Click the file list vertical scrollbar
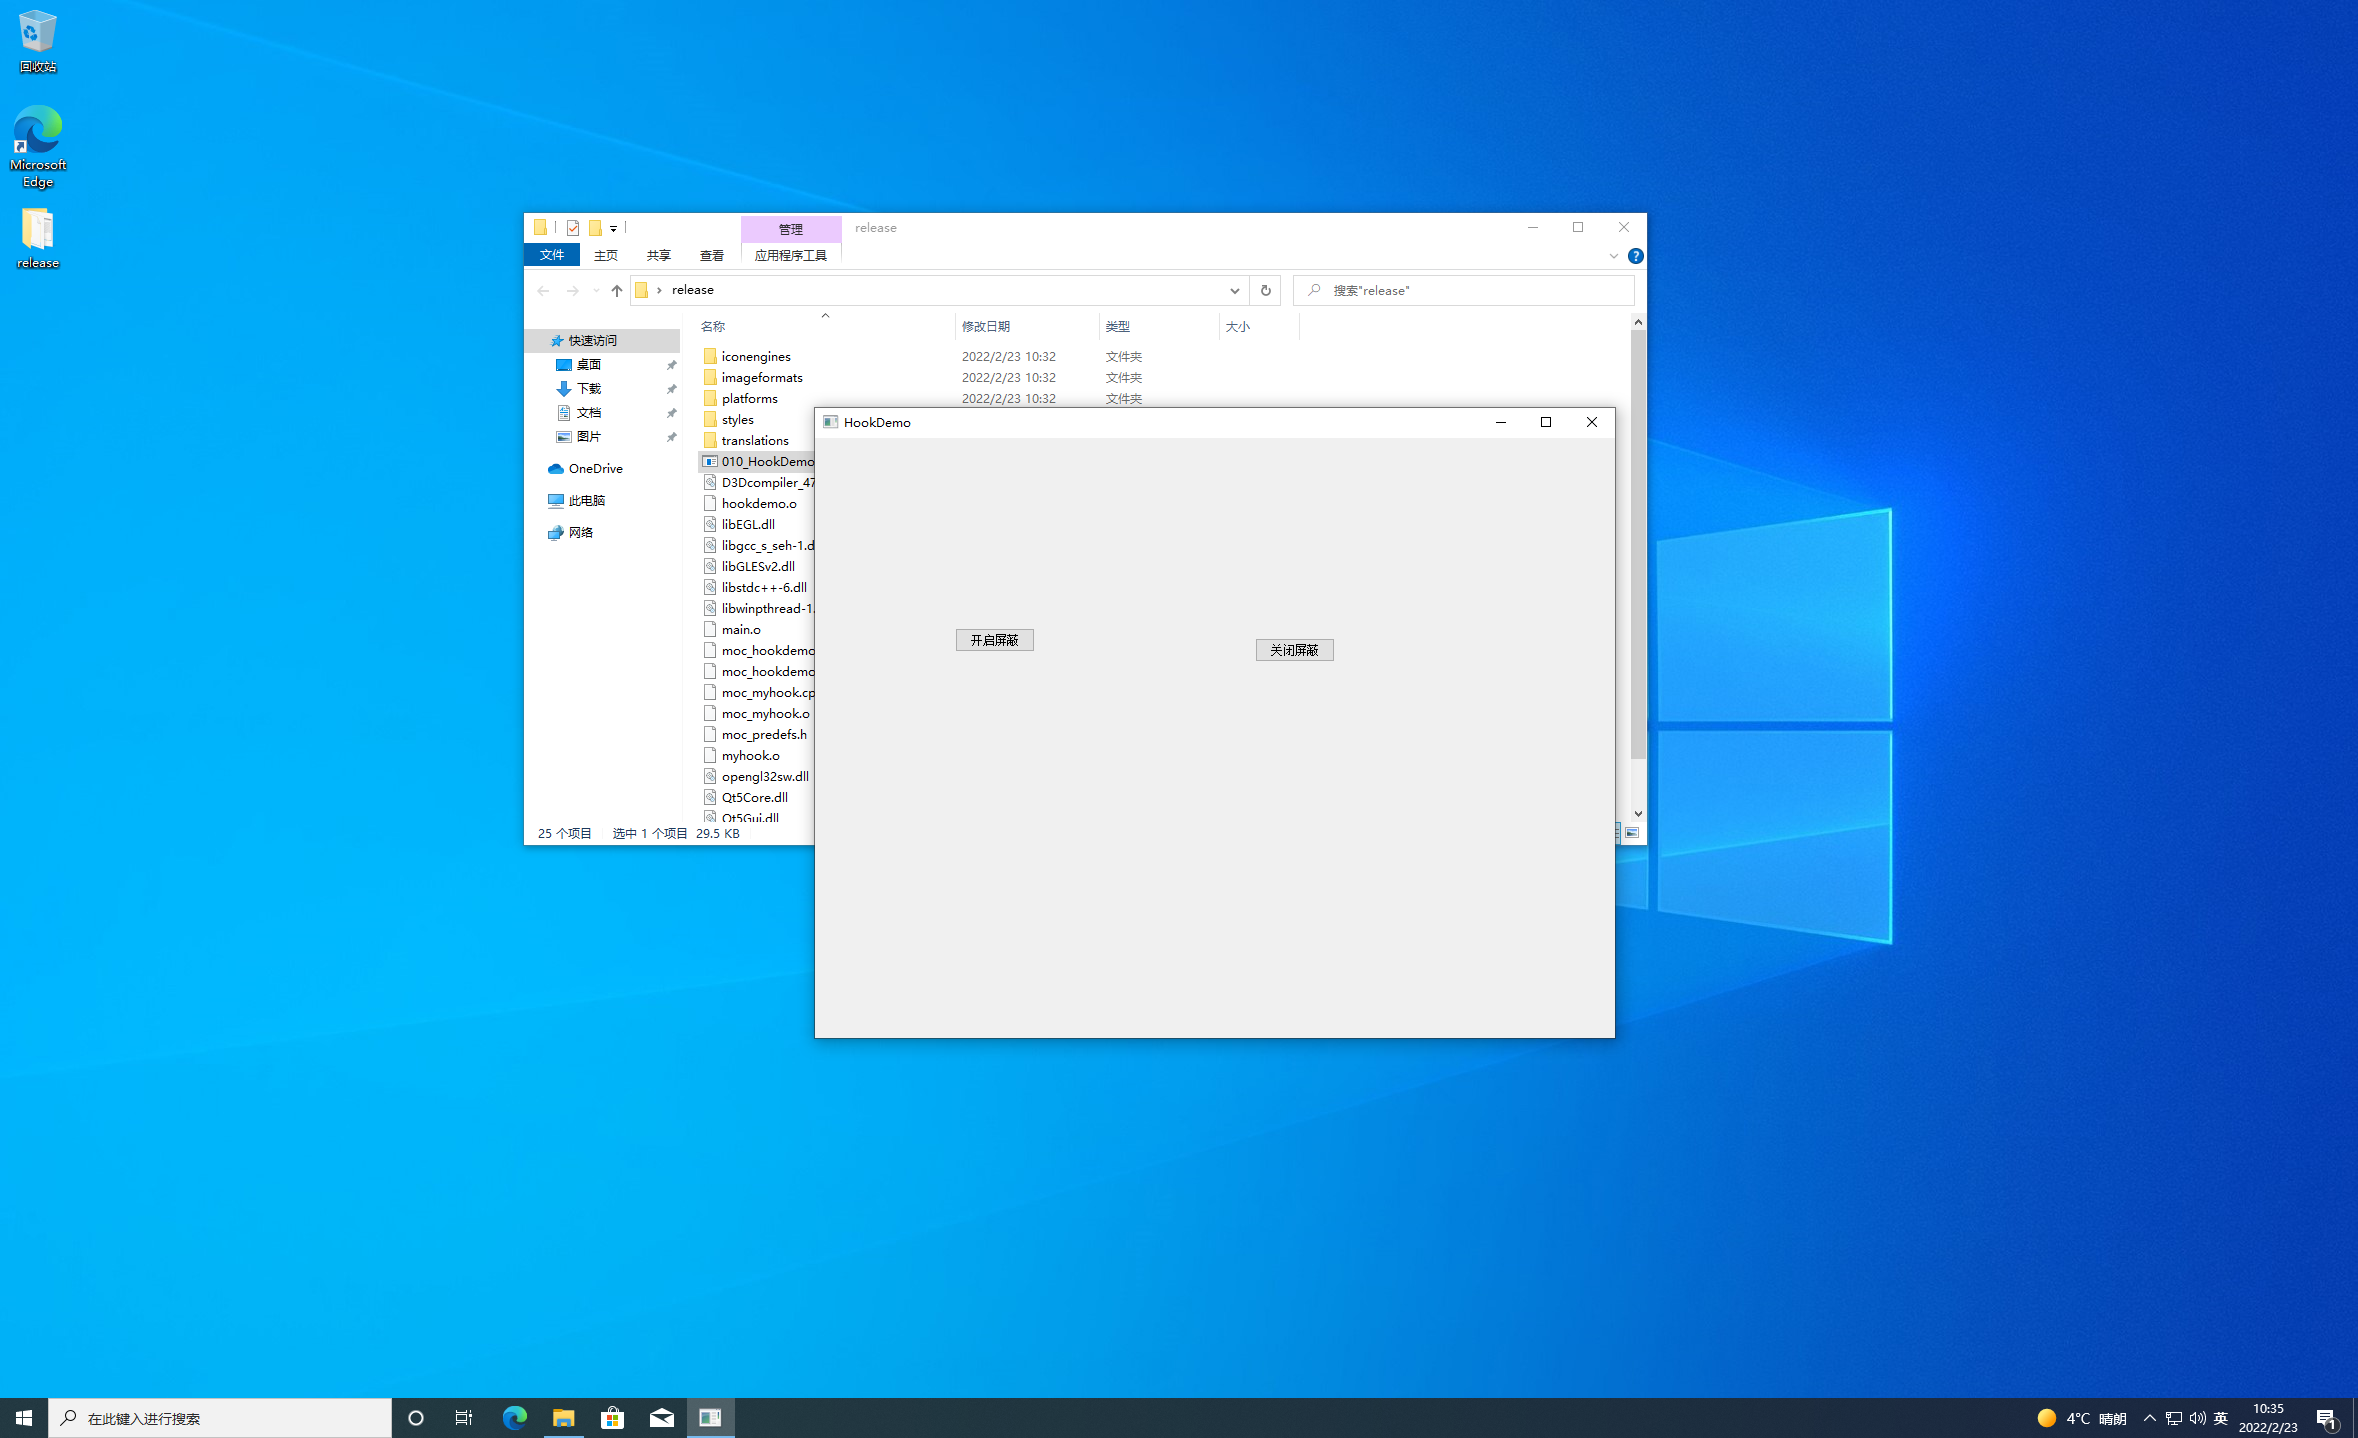Screen dimensions: 2358x1438 pos(1637,545)
